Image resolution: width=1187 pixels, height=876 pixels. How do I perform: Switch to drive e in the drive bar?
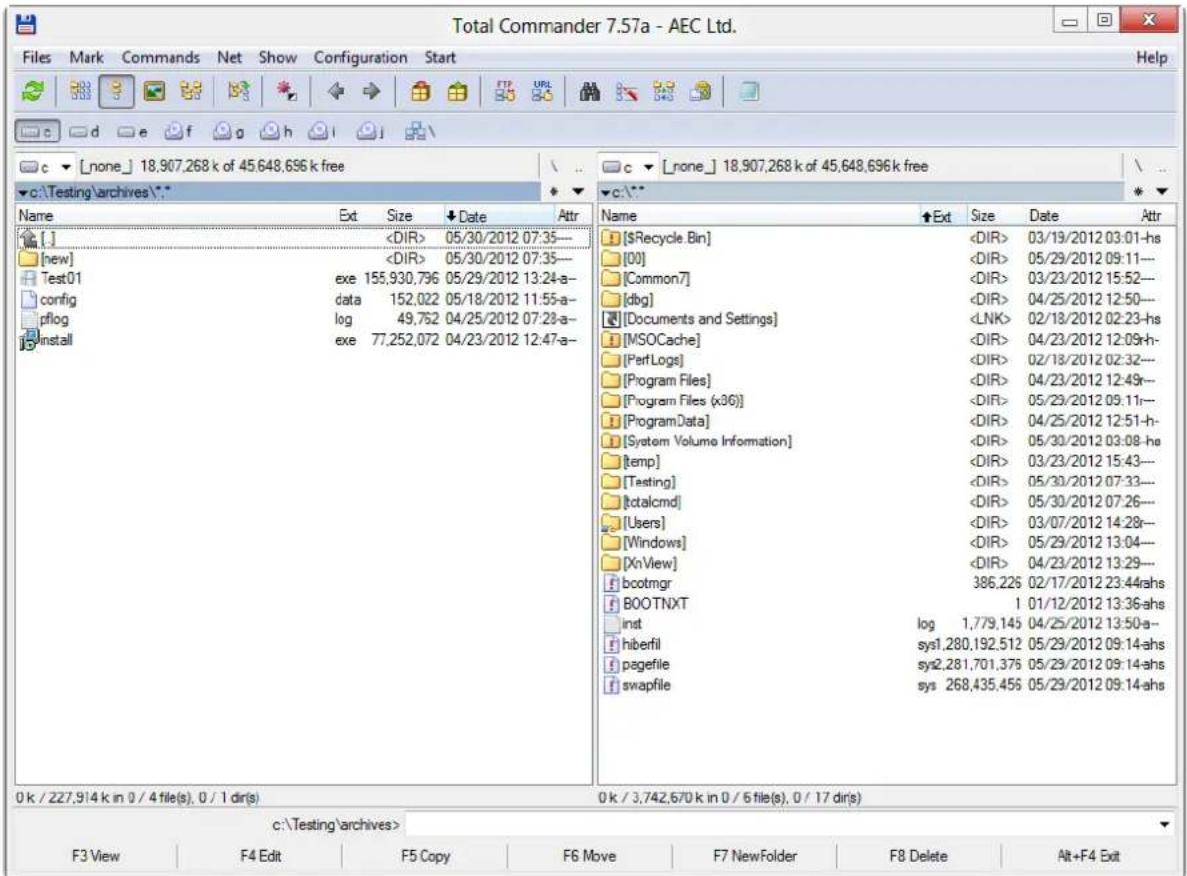[132, 132]
